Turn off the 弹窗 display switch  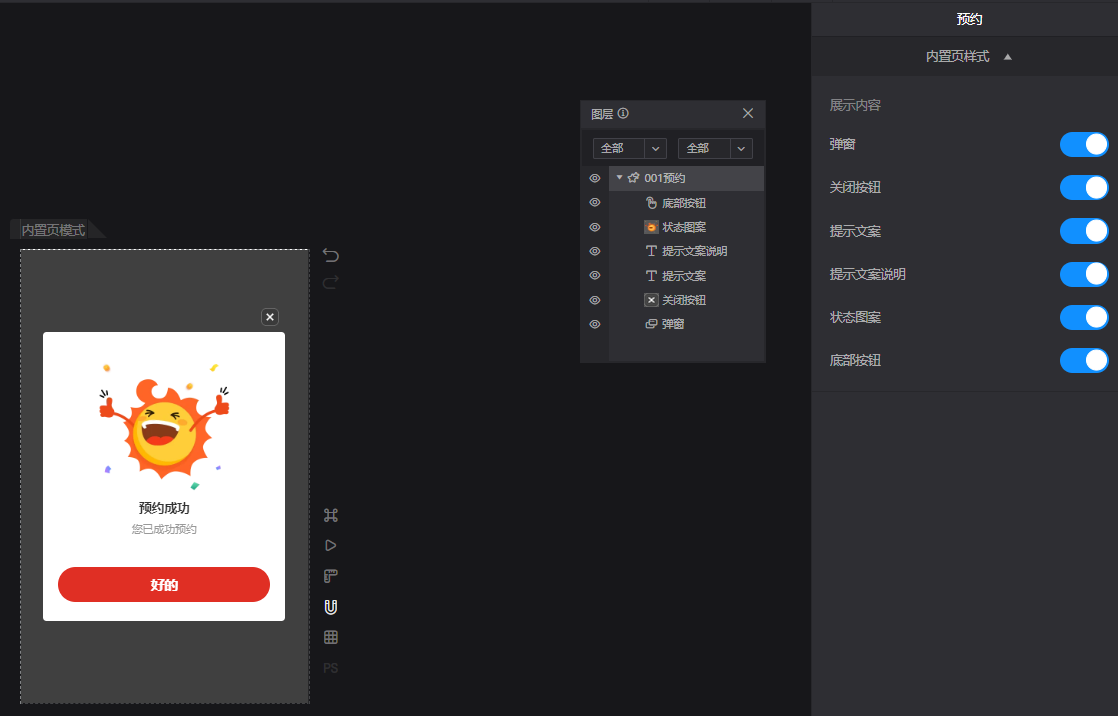click(x=1084, y=144)
